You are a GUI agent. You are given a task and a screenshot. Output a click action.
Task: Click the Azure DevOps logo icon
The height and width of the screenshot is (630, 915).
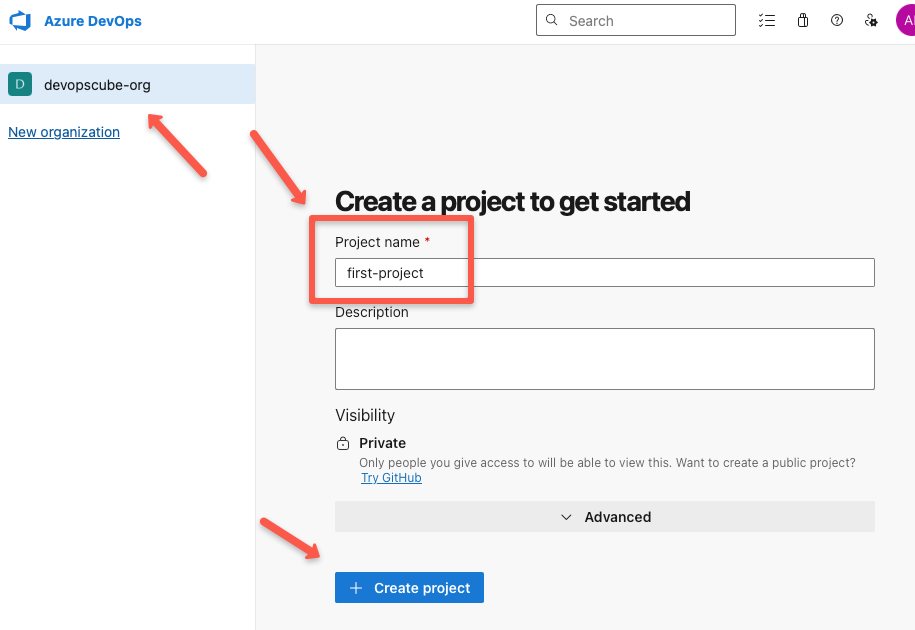(x=19, y=20)
